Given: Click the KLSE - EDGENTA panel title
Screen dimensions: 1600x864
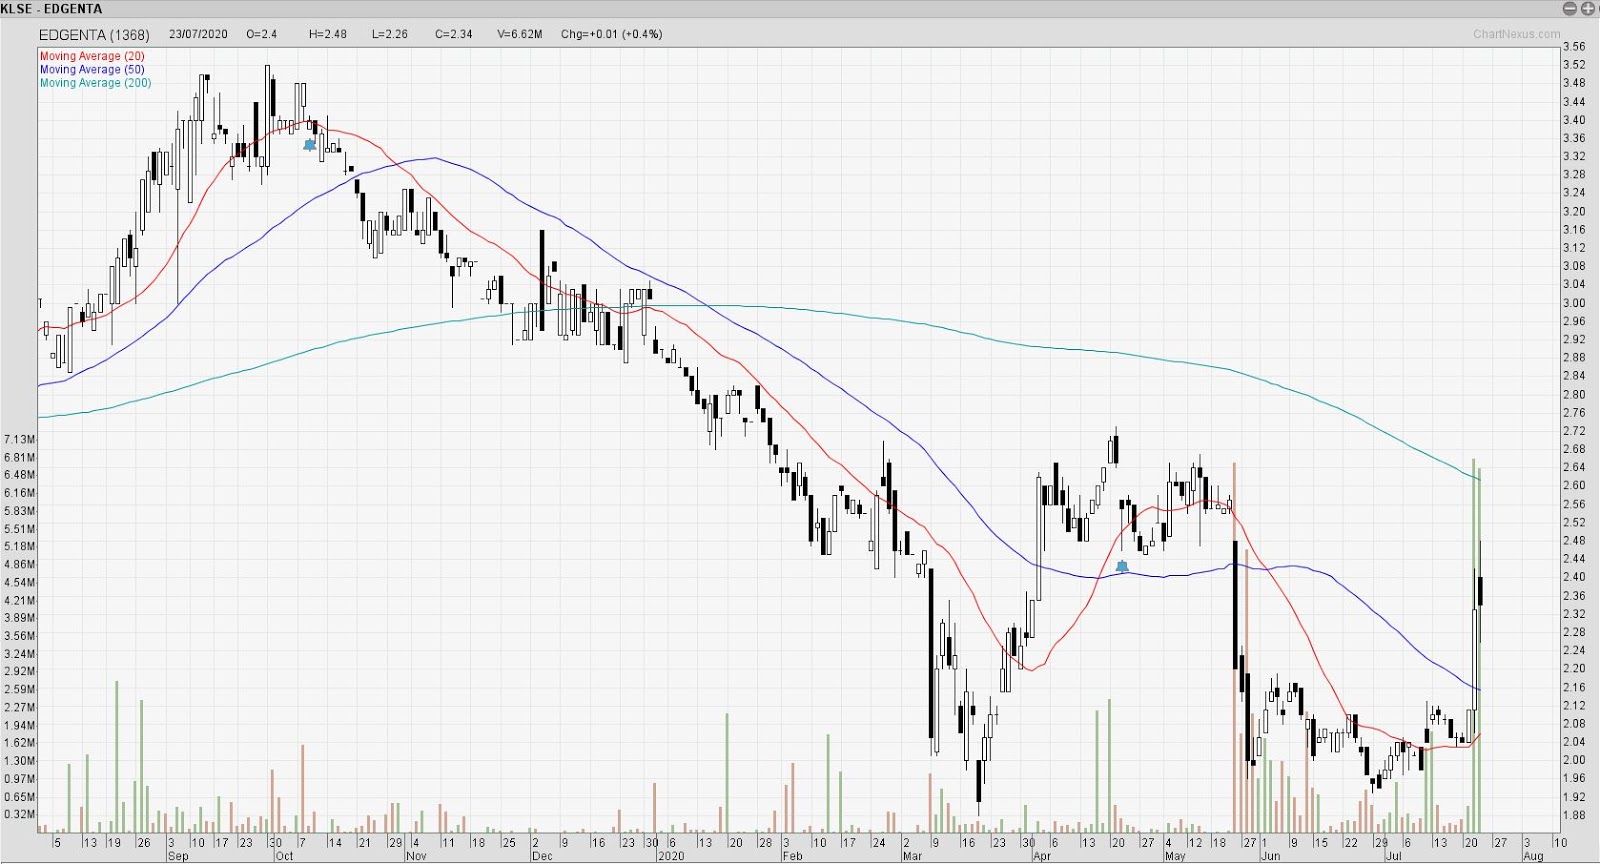Looking at the screenshot, I should 52,9.
